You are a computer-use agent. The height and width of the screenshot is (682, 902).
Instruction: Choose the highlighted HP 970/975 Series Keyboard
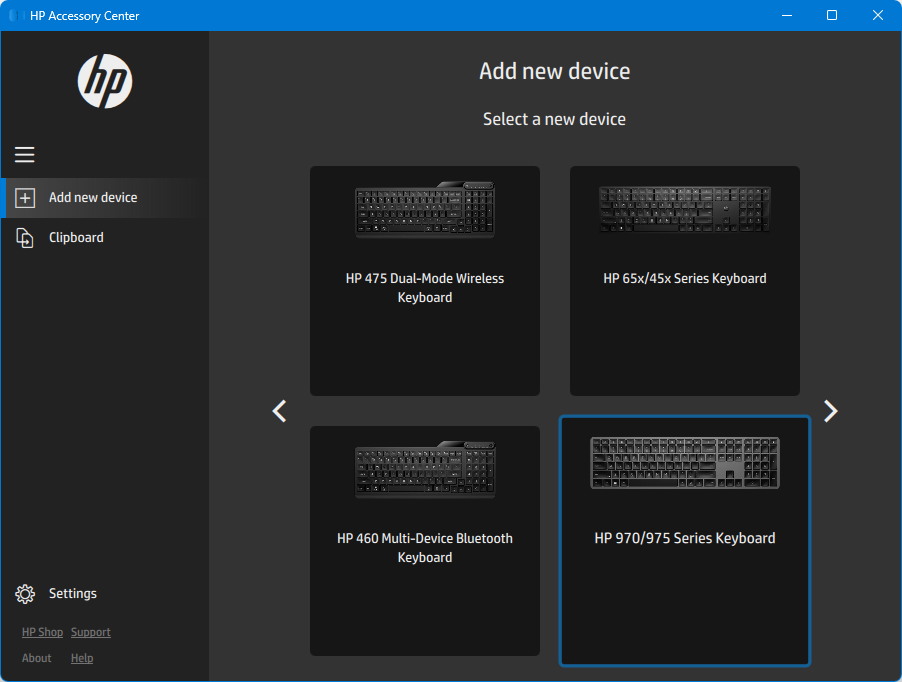[x=684, y=541]
